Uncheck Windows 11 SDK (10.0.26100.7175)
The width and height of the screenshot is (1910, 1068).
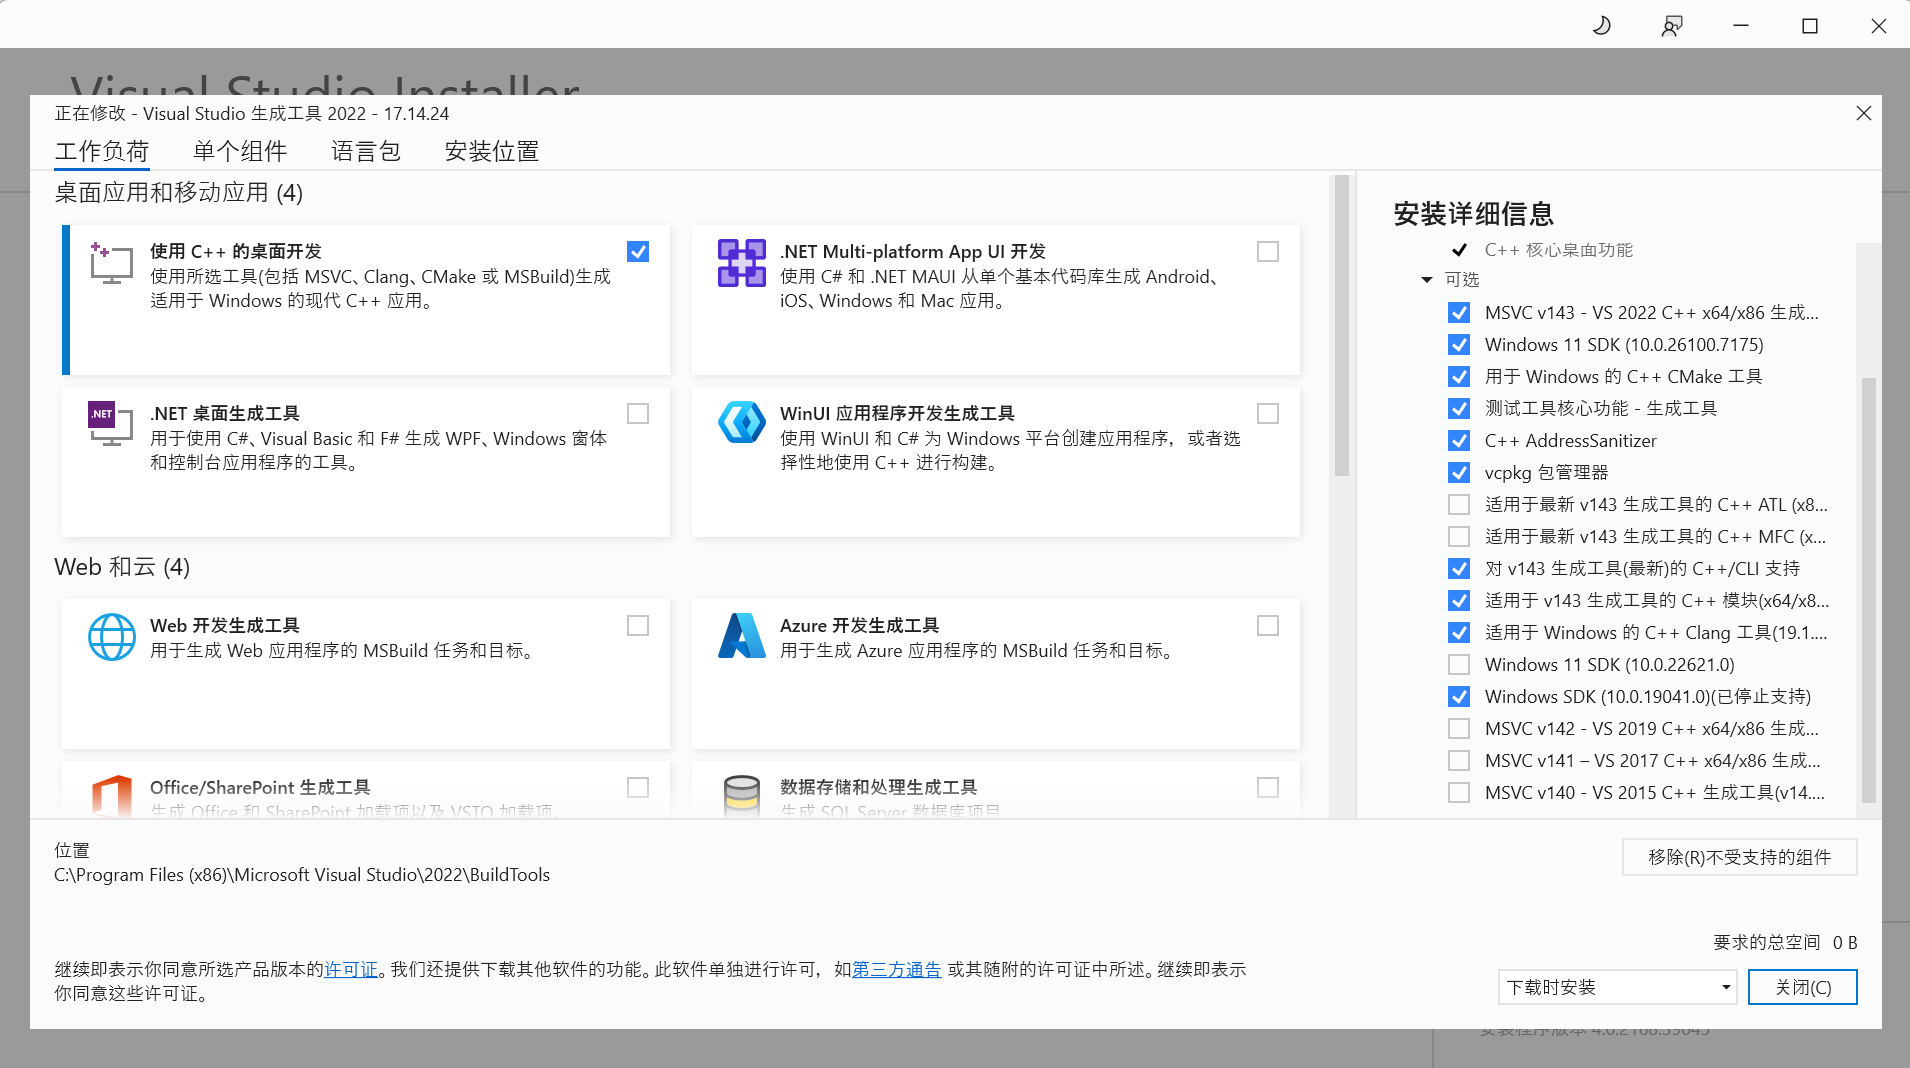point(1459,345)
